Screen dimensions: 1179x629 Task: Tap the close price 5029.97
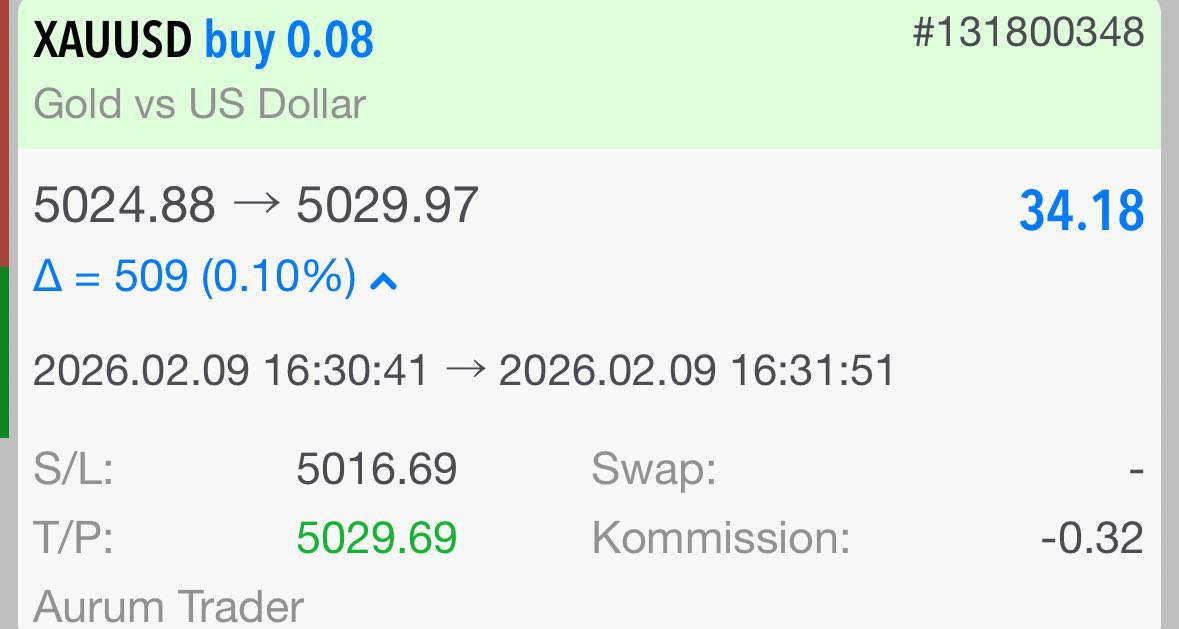[x=387, y=207]
